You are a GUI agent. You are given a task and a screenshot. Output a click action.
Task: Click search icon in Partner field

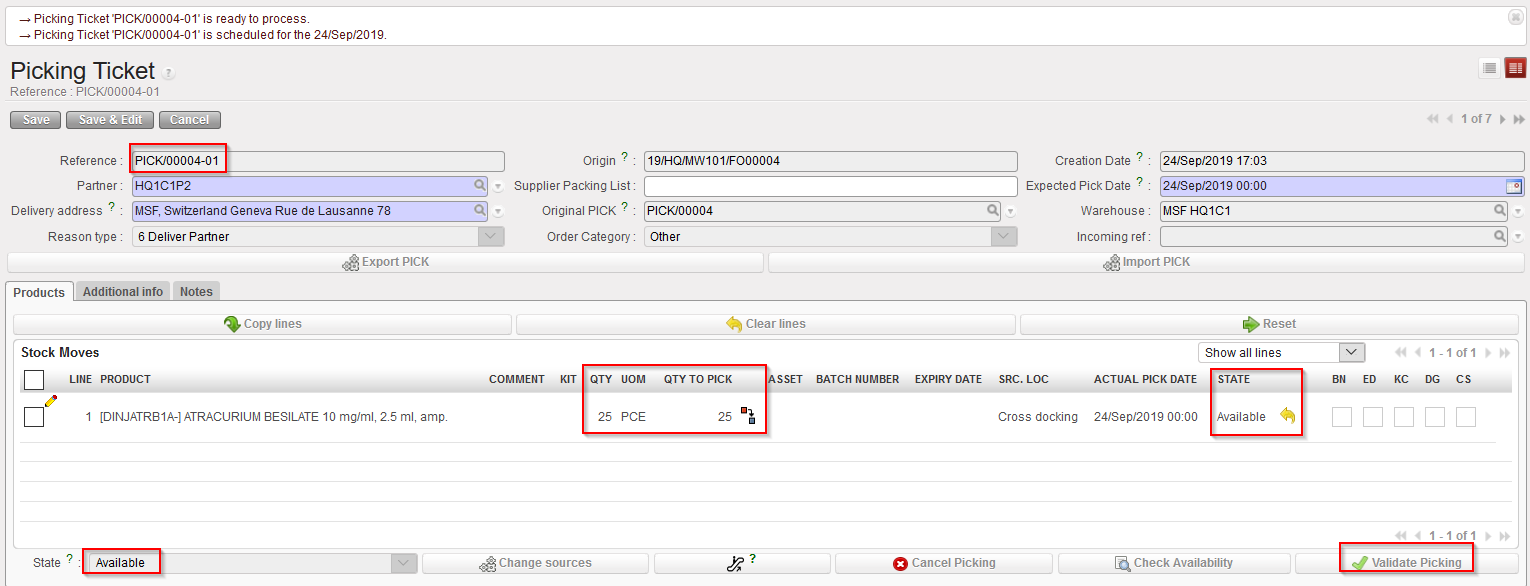coord(480,186)
